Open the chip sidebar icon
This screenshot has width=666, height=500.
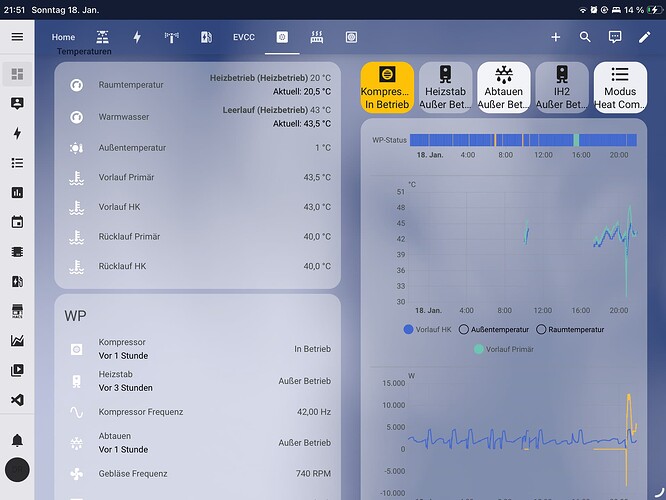click(x=17, y=252)
